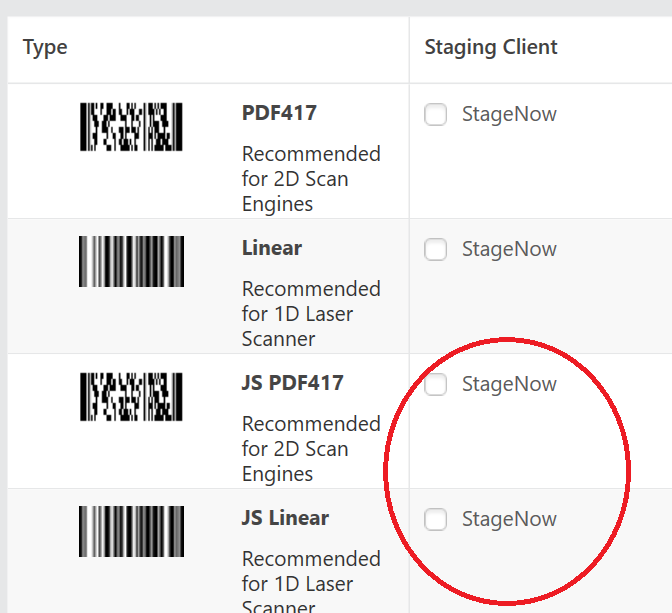Select the JS Linear barcode thumbnail
672x613 pixels.
point(131,531)
